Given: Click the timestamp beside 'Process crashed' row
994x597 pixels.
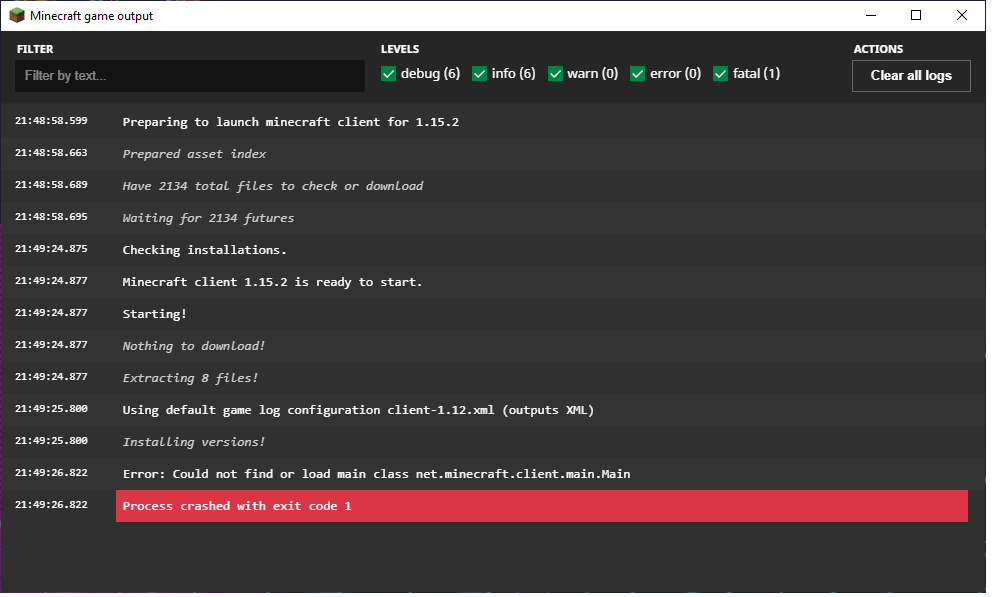Looking at the screenshot, I should 51,504.
